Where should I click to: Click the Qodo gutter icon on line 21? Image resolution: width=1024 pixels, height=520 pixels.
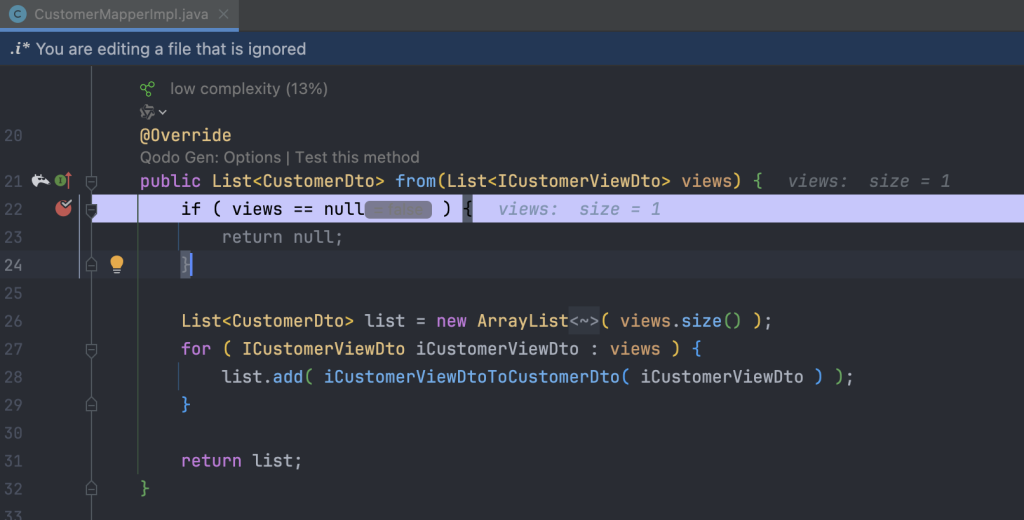[40, 180]
